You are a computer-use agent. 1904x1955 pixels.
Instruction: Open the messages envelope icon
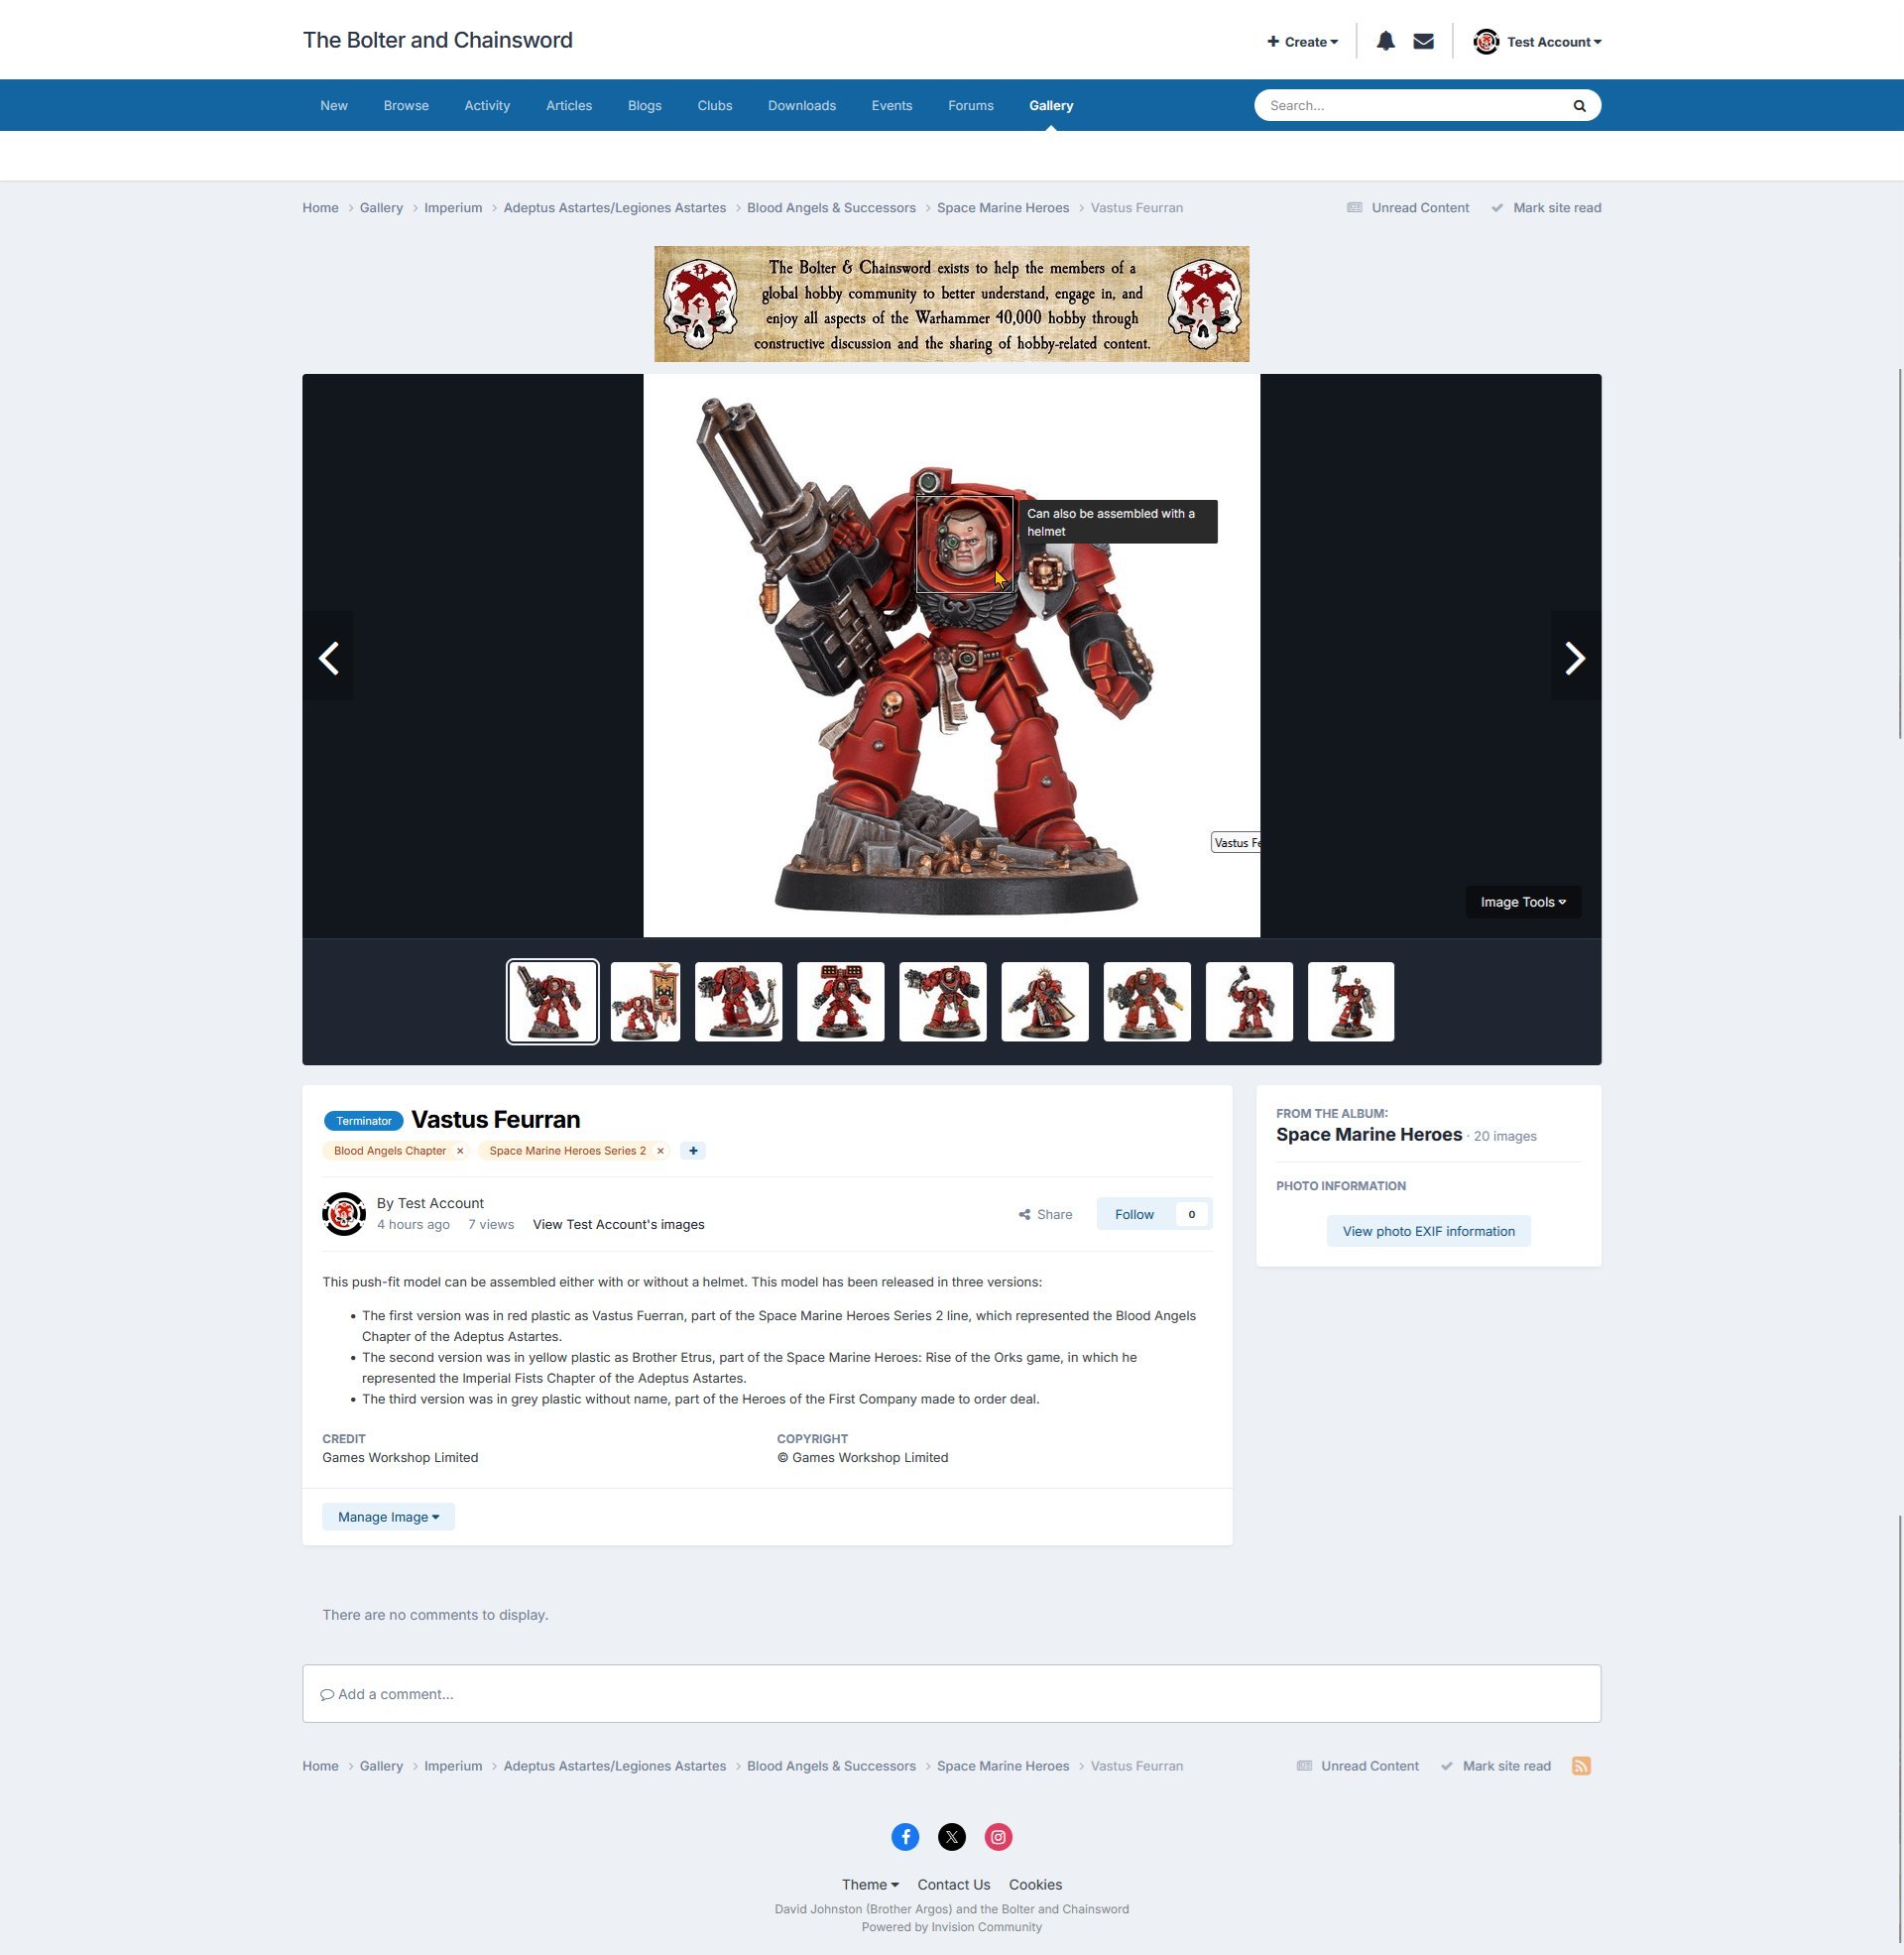(x=1423, y=41)
